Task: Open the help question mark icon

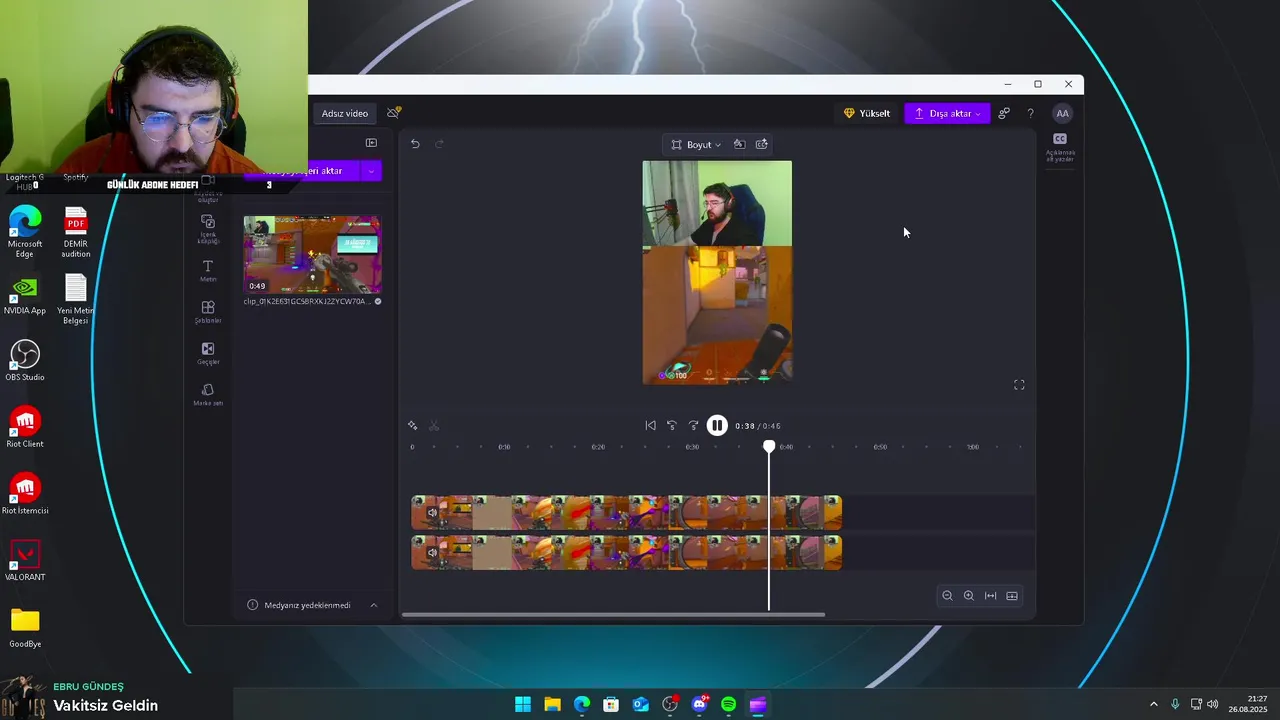Action: tap(1030, 113)
